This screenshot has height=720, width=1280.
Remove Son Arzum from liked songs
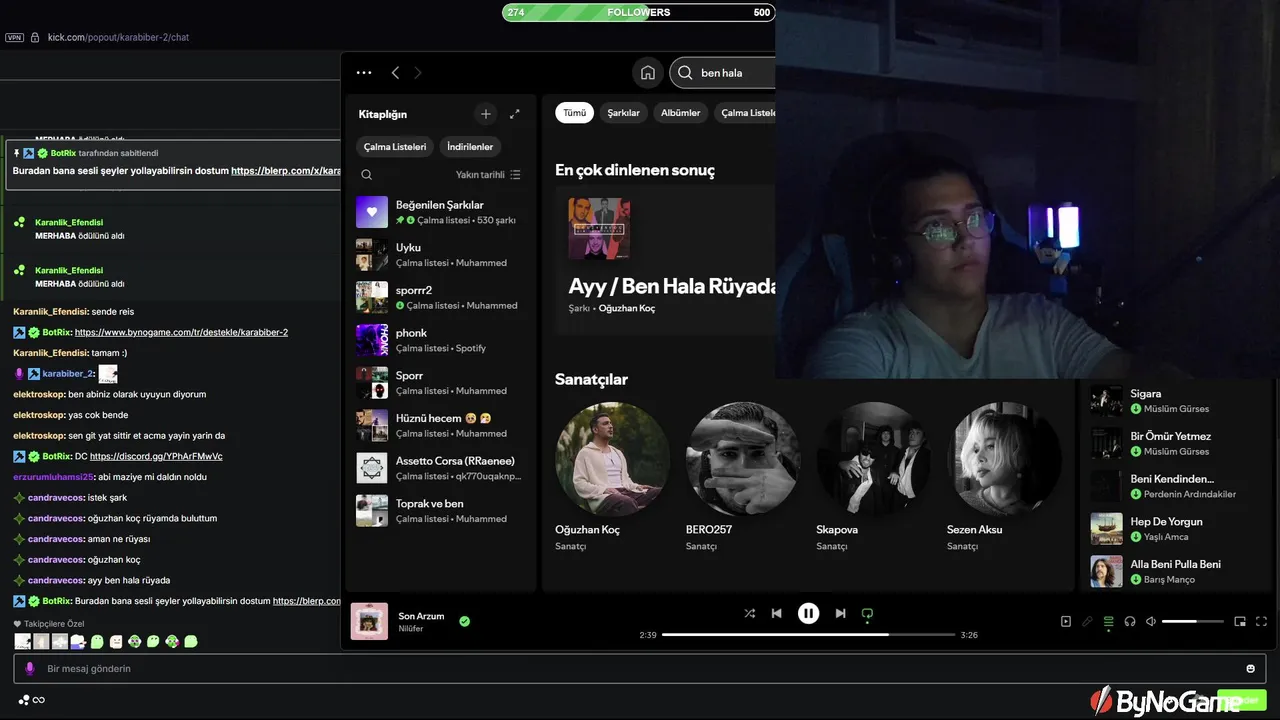pyautogui.click(x=464, y=621)
